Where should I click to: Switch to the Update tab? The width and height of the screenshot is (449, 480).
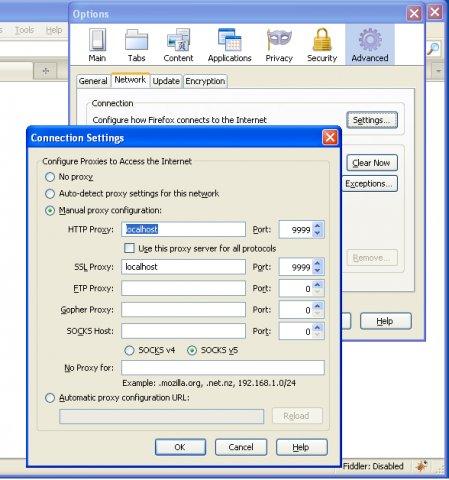[166, 81]
